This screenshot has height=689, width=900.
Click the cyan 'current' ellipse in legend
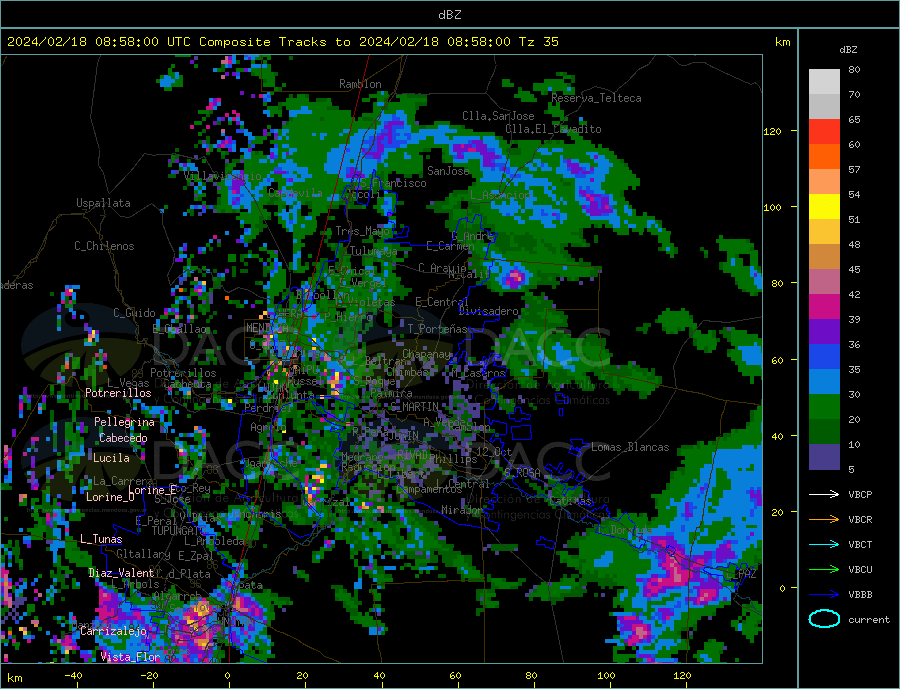point(824,619)
